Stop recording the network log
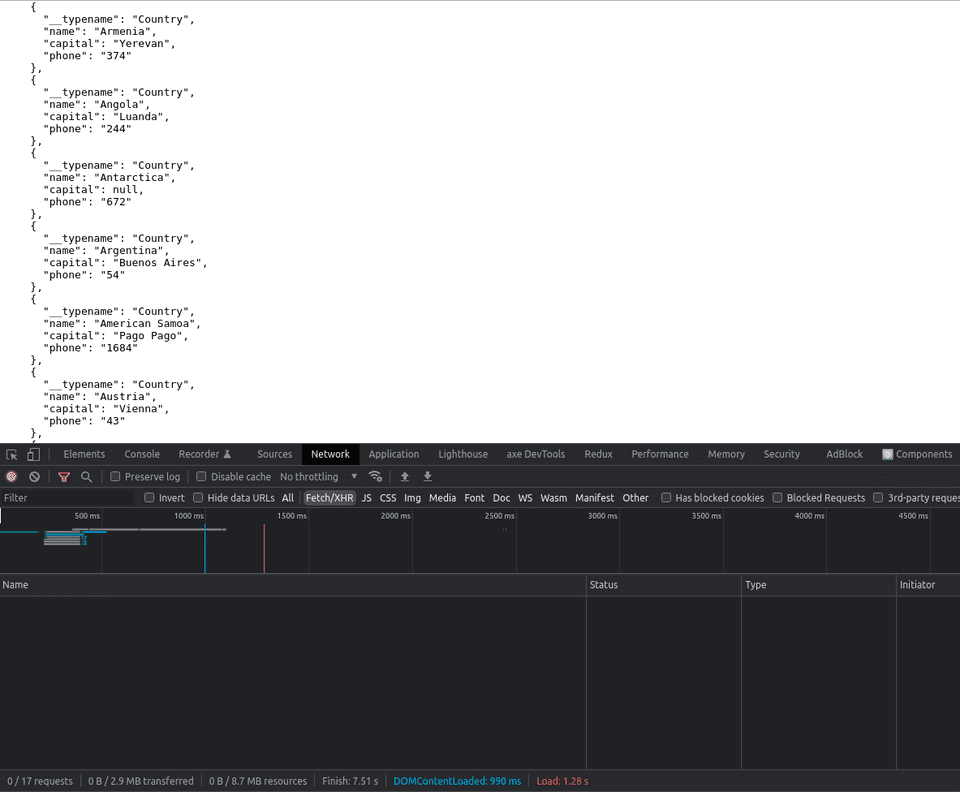This screenshot has width=960, height=792. click(x=12, y=477)
